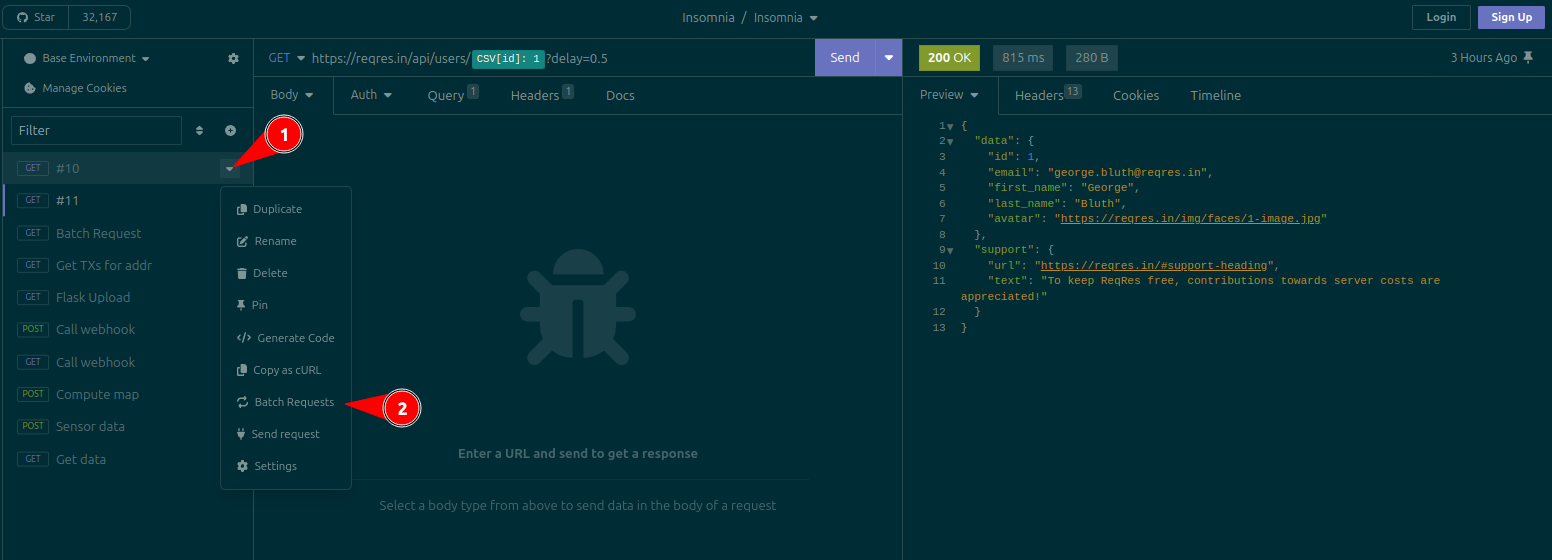
Task: Click the sort order icon beside Filter
Action: pos(199,131)
